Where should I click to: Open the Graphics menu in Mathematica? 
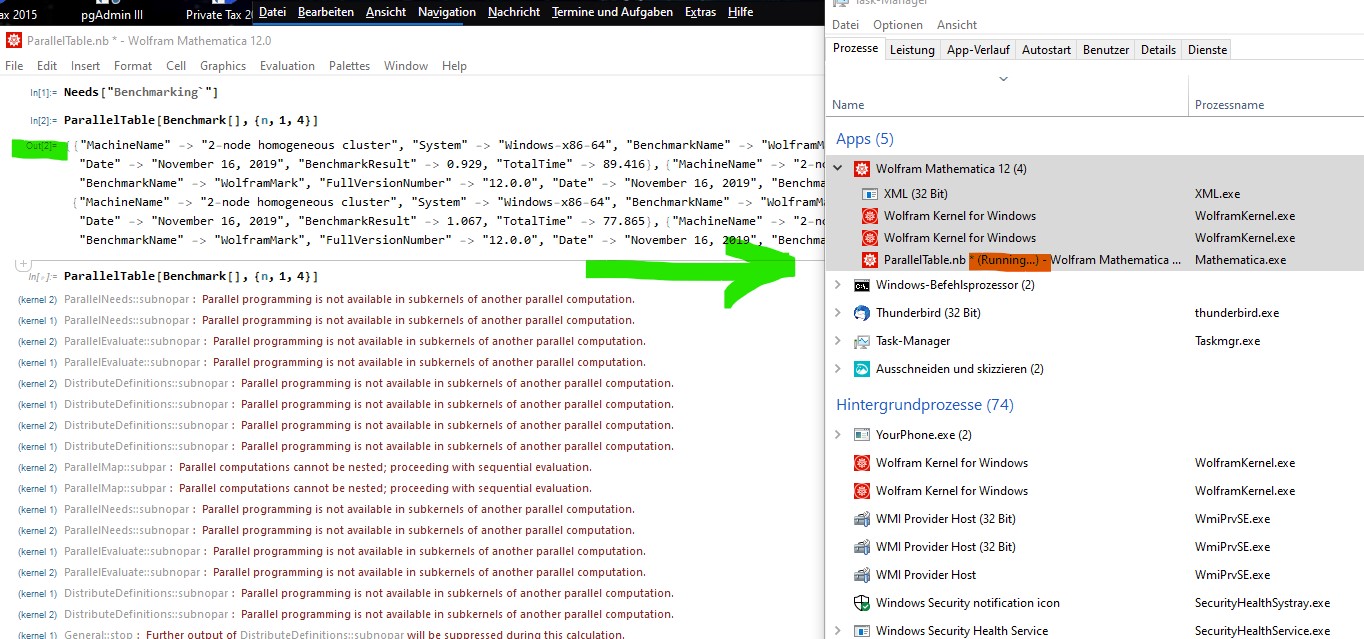click(x=223, y=66)
